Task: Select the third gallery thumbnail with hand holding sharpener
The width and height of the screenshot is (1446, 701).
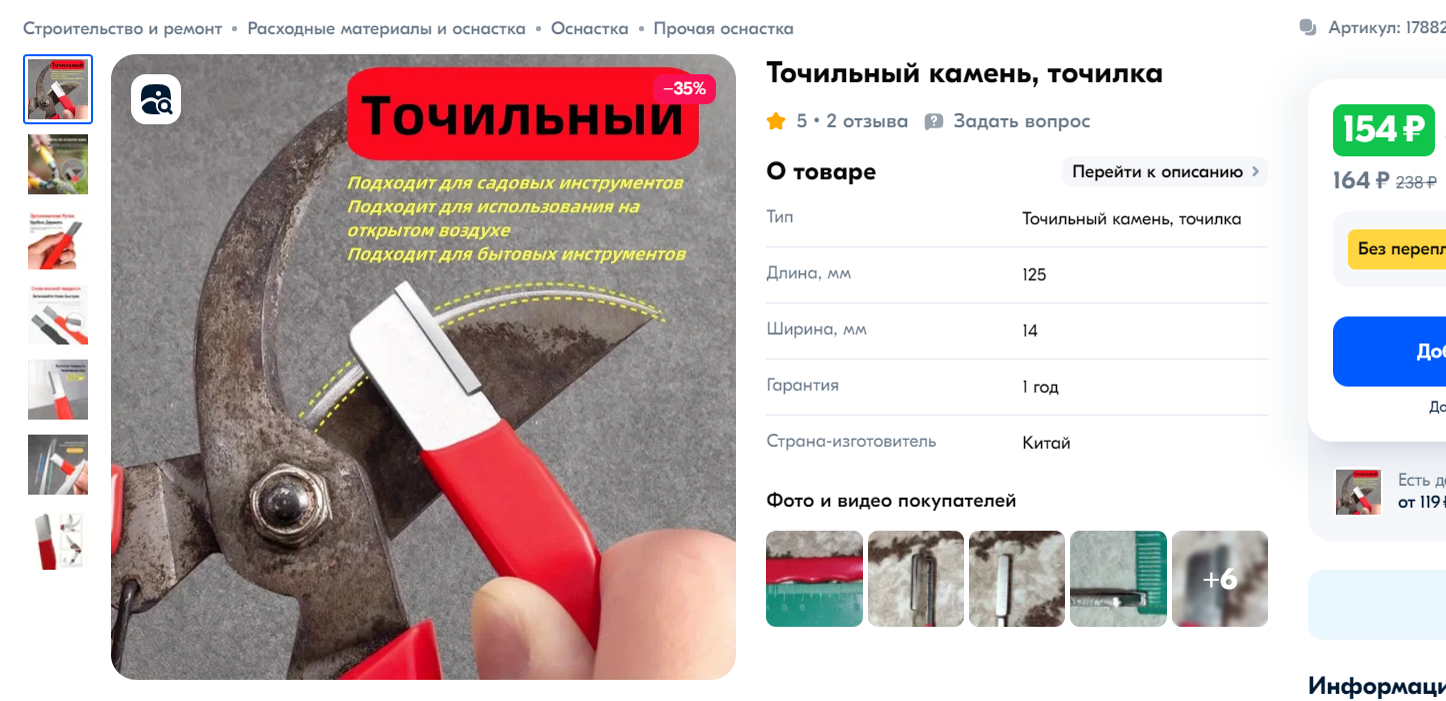Action: (x=58, y=239)
